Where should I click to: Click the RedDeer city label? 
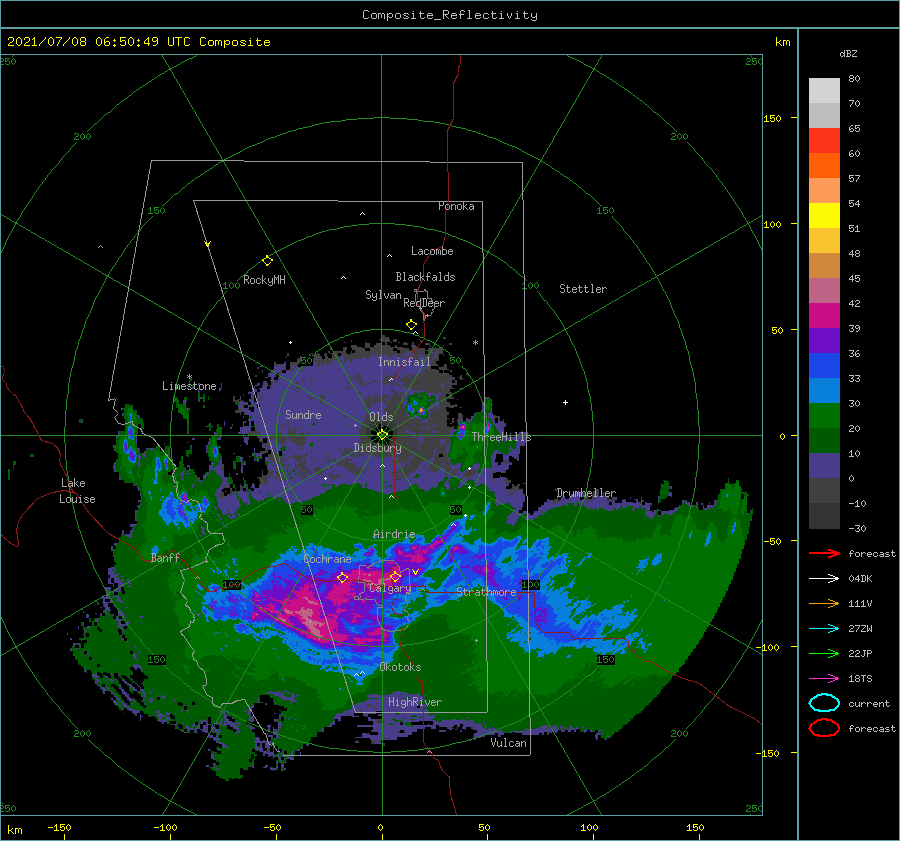tap(424, 303)
